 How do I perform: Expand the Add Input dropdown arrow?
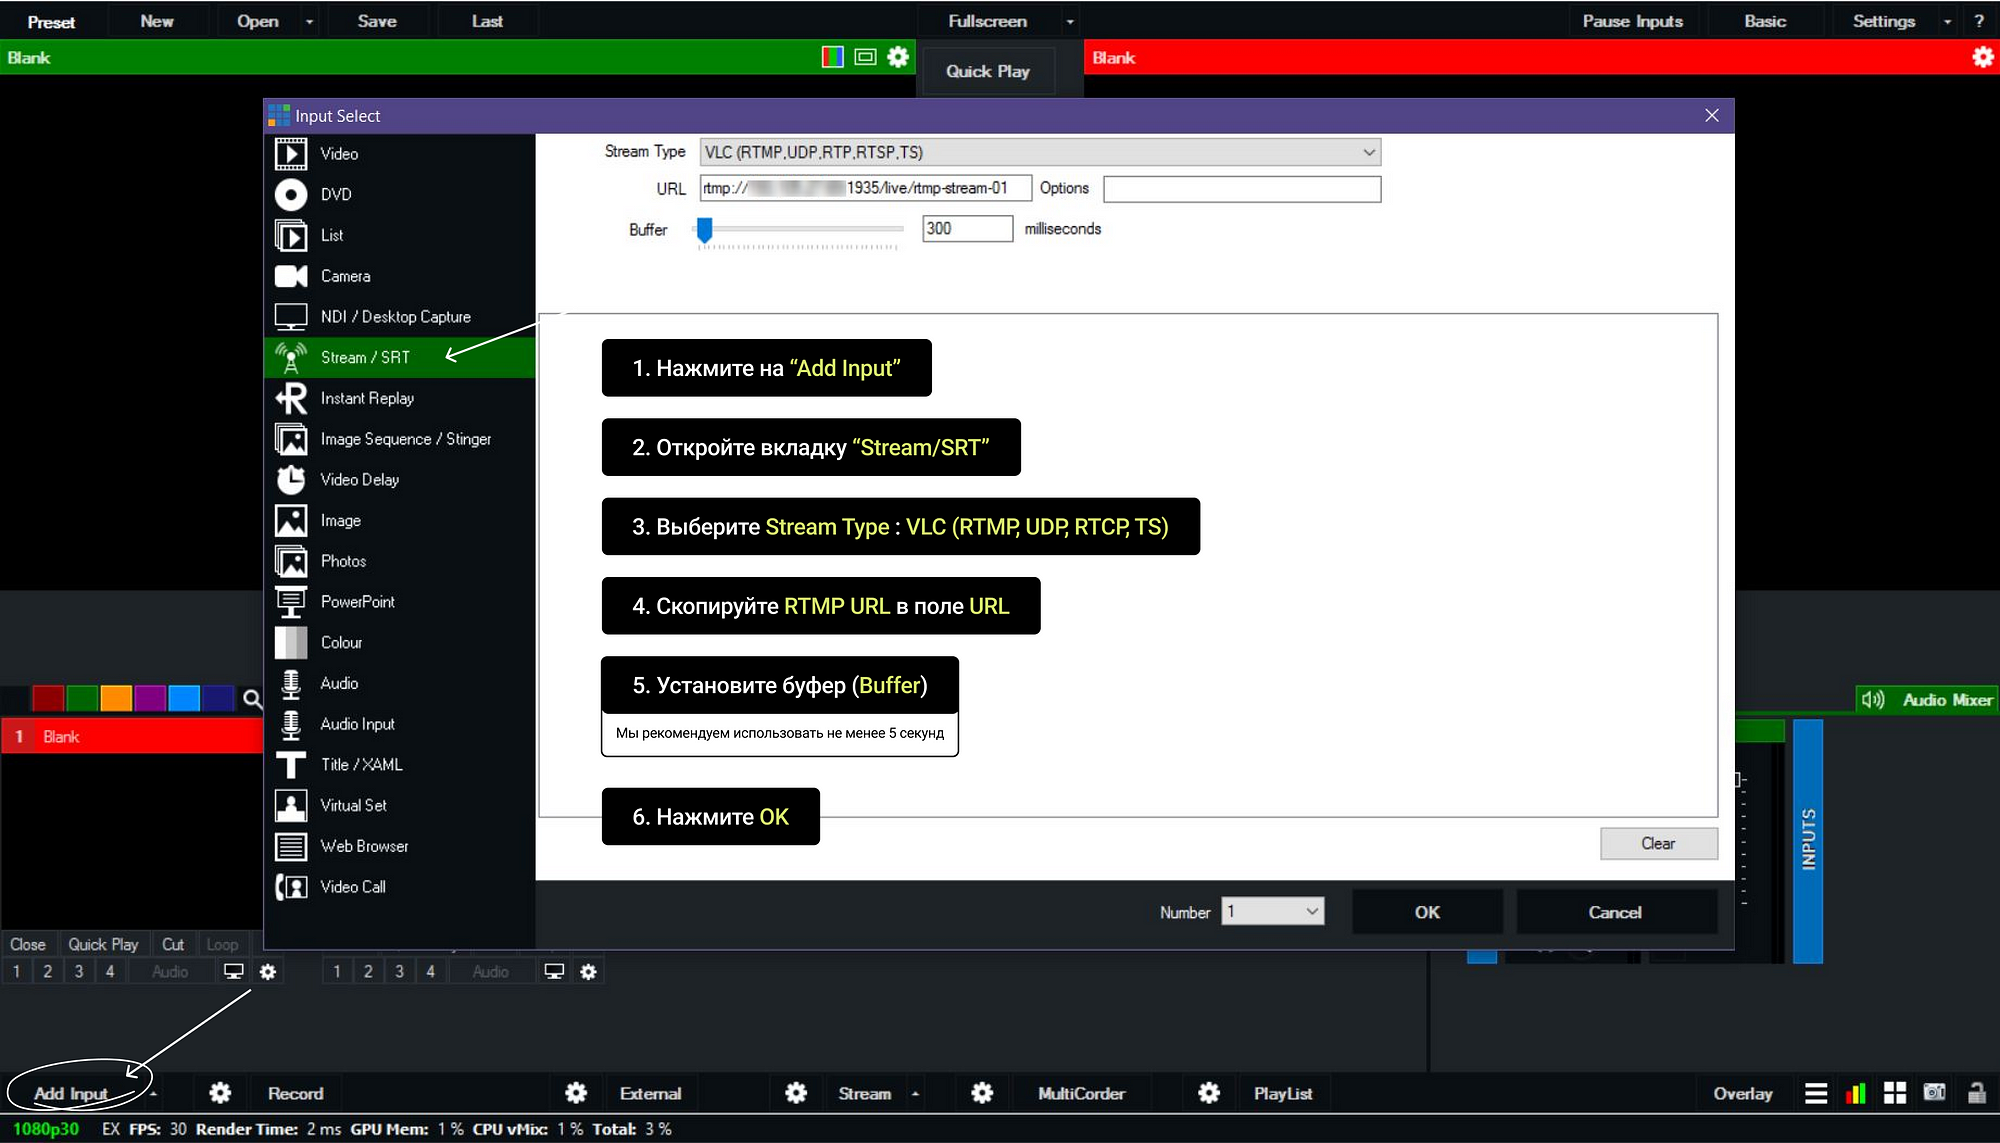(153, 1094)
